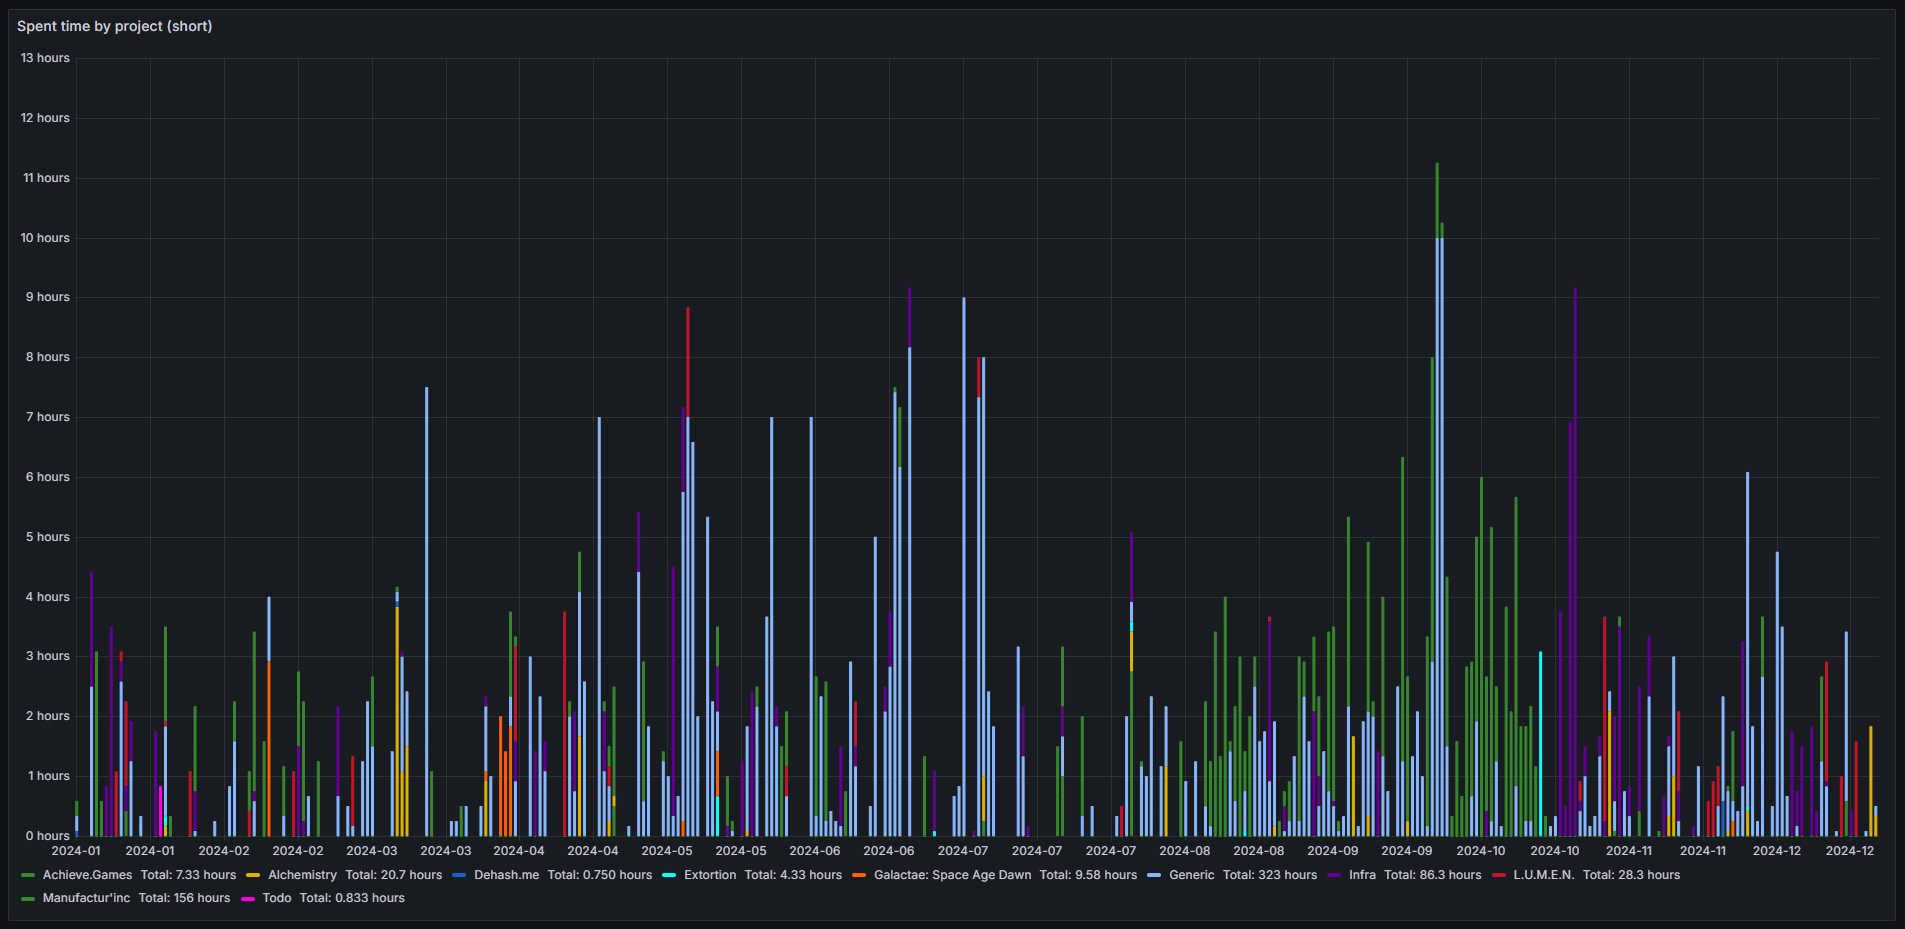This screenshot has height=929, width=1905.
Task: Click the tallest green bar above 11 hours
Action: (x=1437, y=200)
